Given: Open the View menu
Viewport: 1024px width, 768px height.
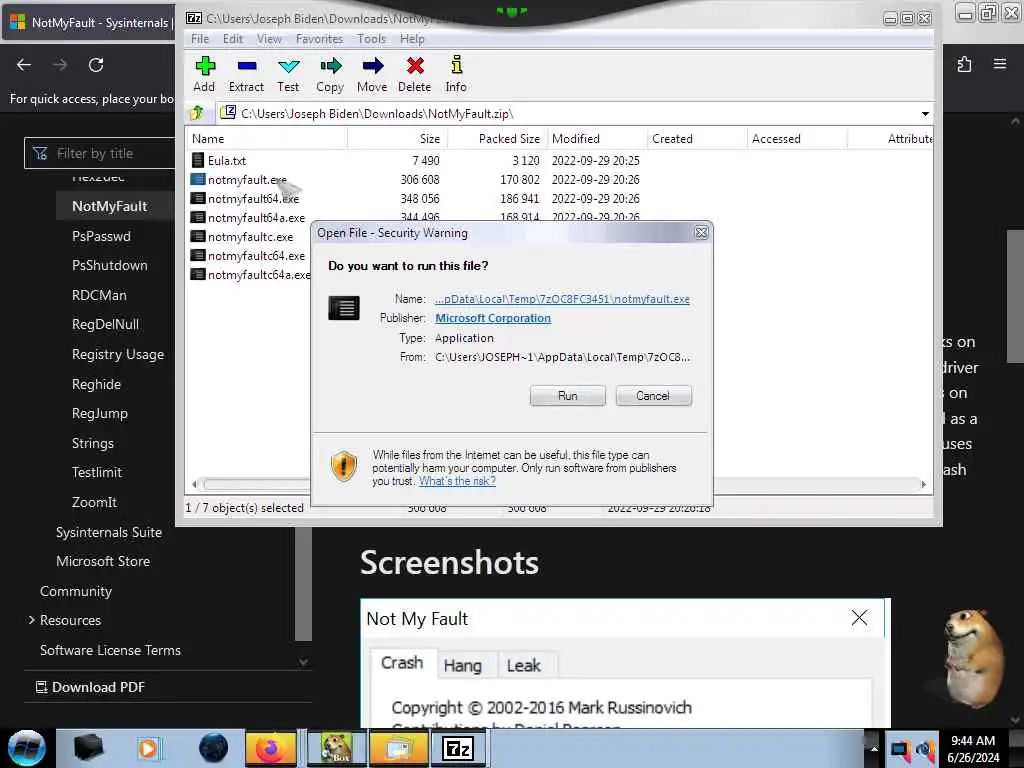Looking at the screenshot, I should [x=269, y=39].
